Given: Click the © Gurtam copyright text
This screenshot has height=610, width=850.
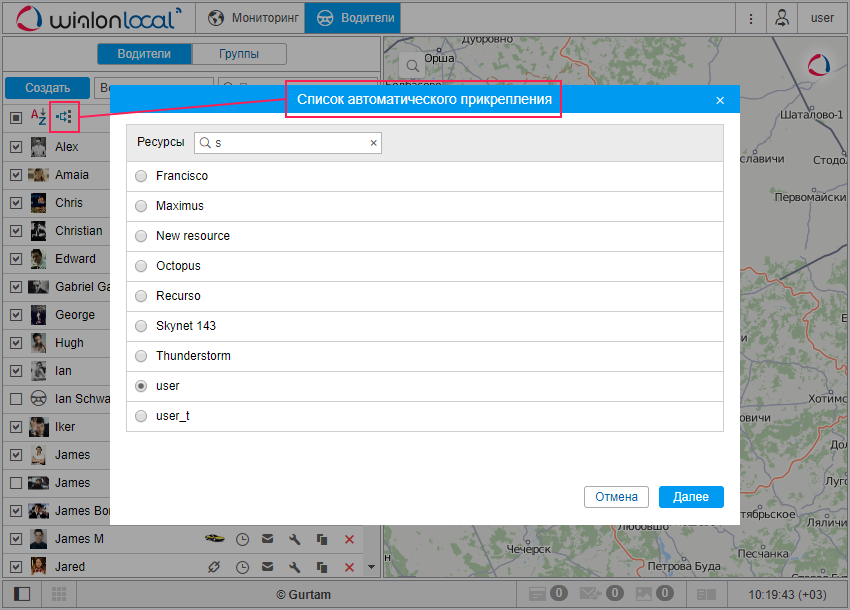Looking at the screenshot, I should (304, 595).
